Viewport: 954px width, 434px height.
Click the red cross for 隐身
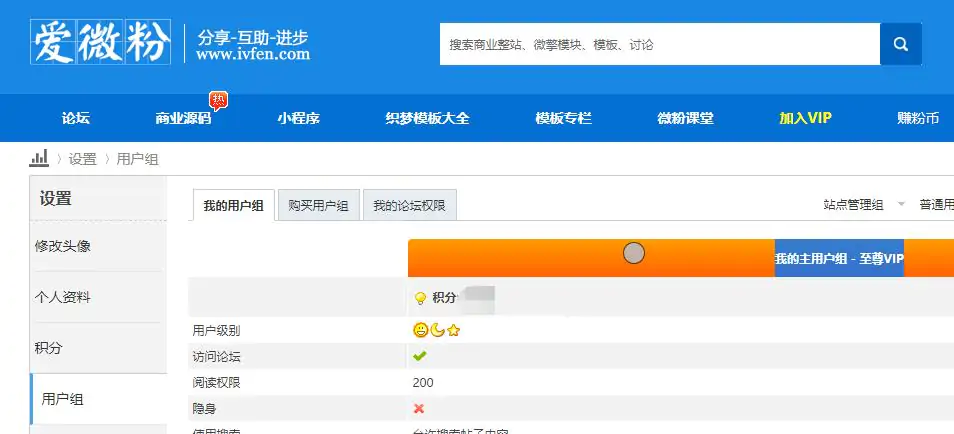[x=419, y=408]
